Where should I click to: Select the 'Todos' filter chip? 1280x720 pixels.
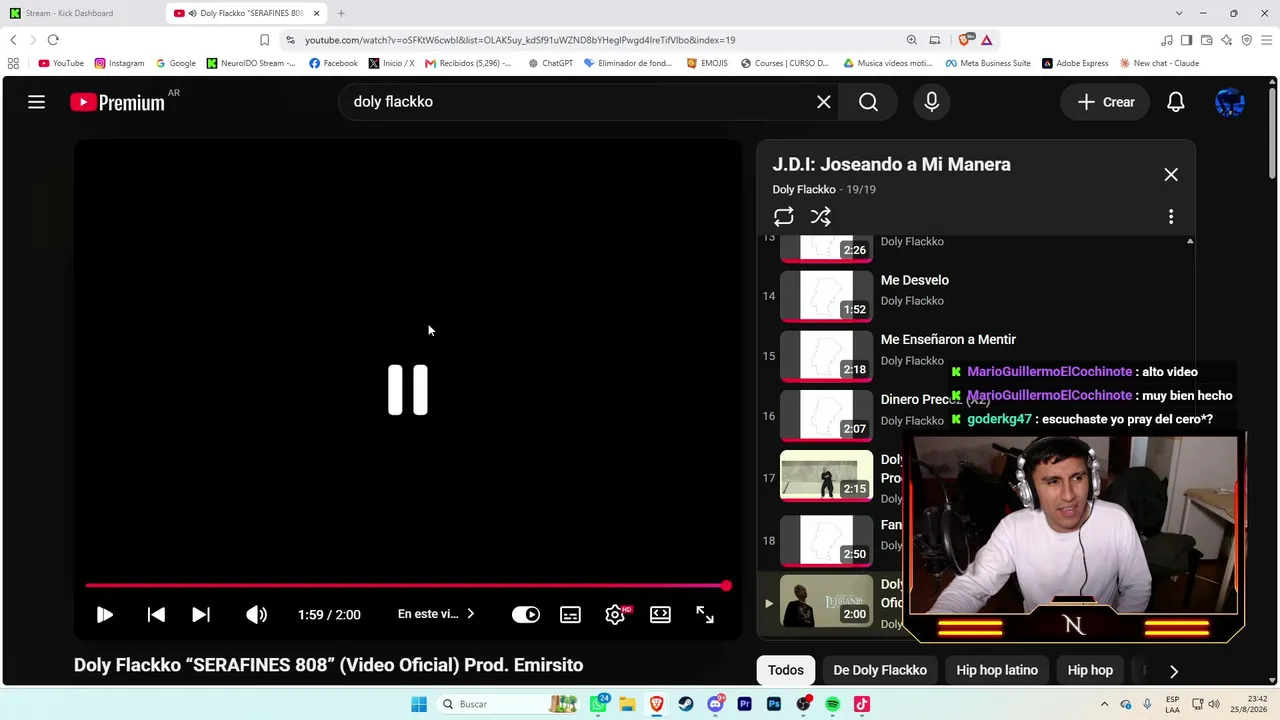coord(786,670)
